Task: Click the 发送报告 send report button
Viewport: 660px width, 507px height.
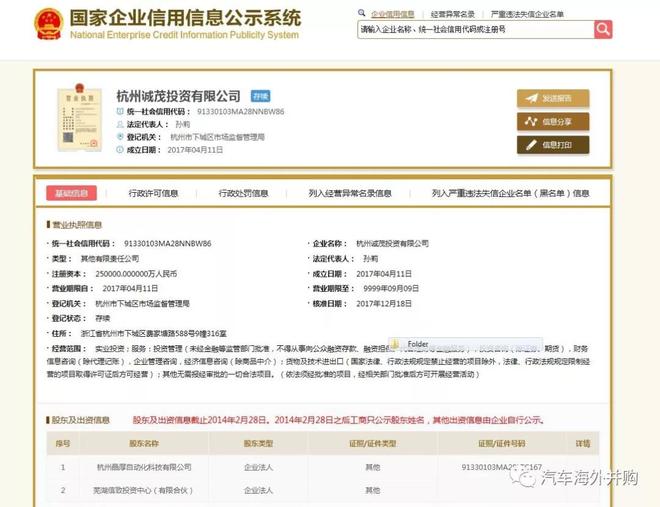Action: pos(553,98)
